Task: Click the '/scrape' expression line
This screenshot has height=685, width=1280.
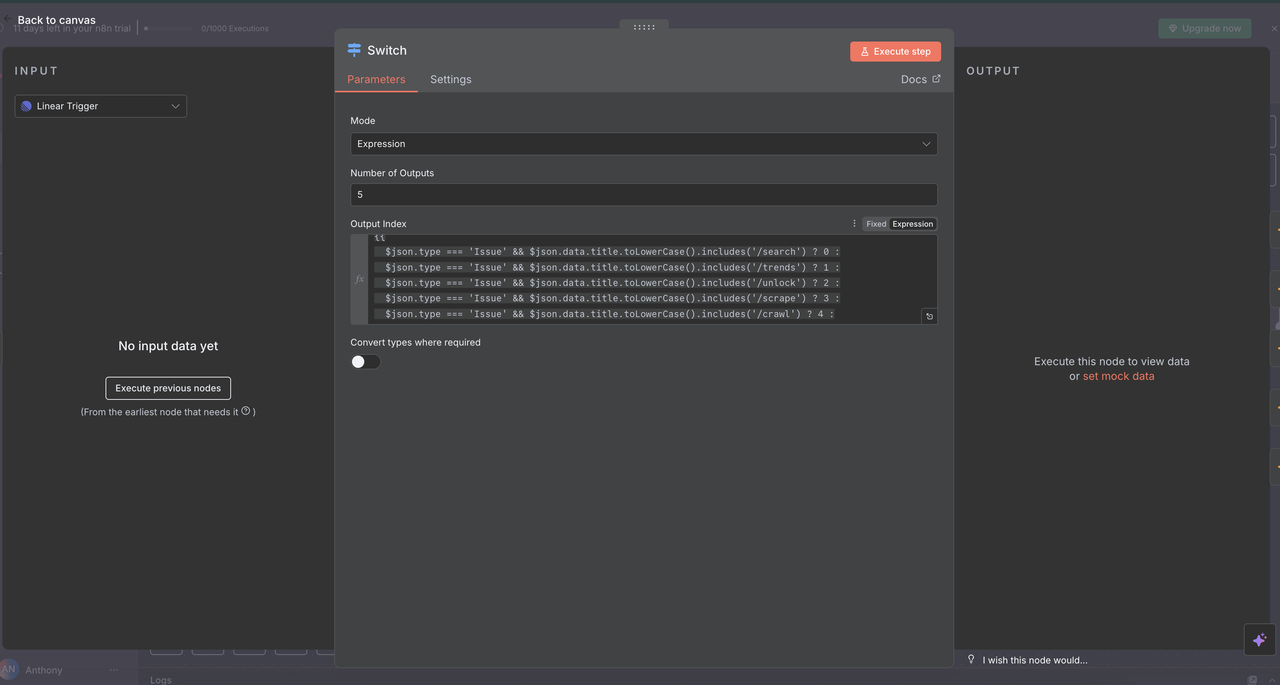Action: [x=608, y=298]
